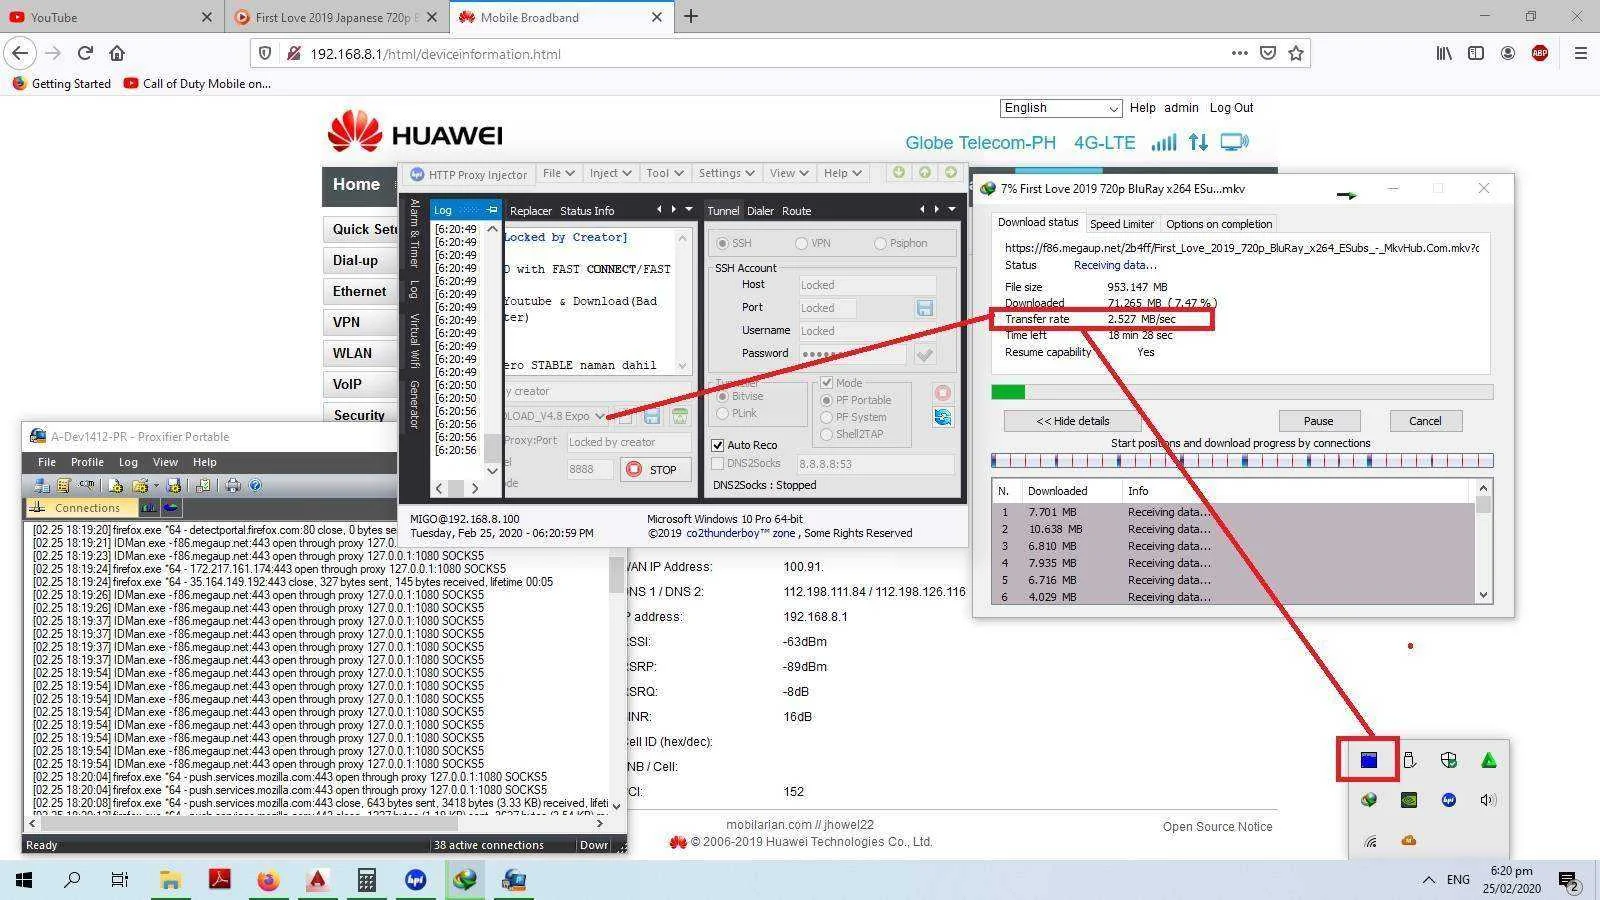Open the Inject dropdown menu
Image resolution: width=1600 pixels, height=900 pixels.
(x=610, y=173)
